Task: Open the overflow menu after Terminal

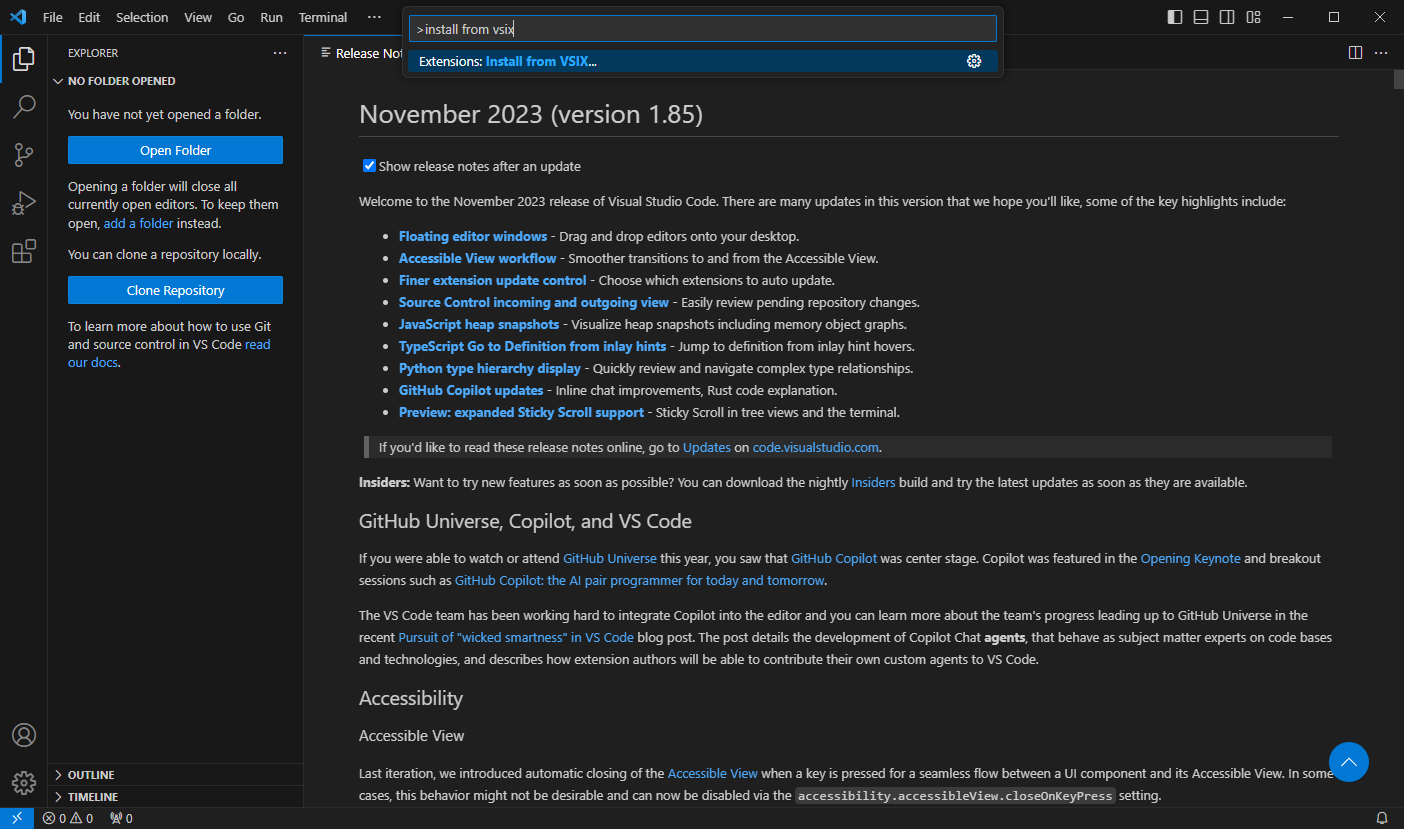Action: click(374, 17)
